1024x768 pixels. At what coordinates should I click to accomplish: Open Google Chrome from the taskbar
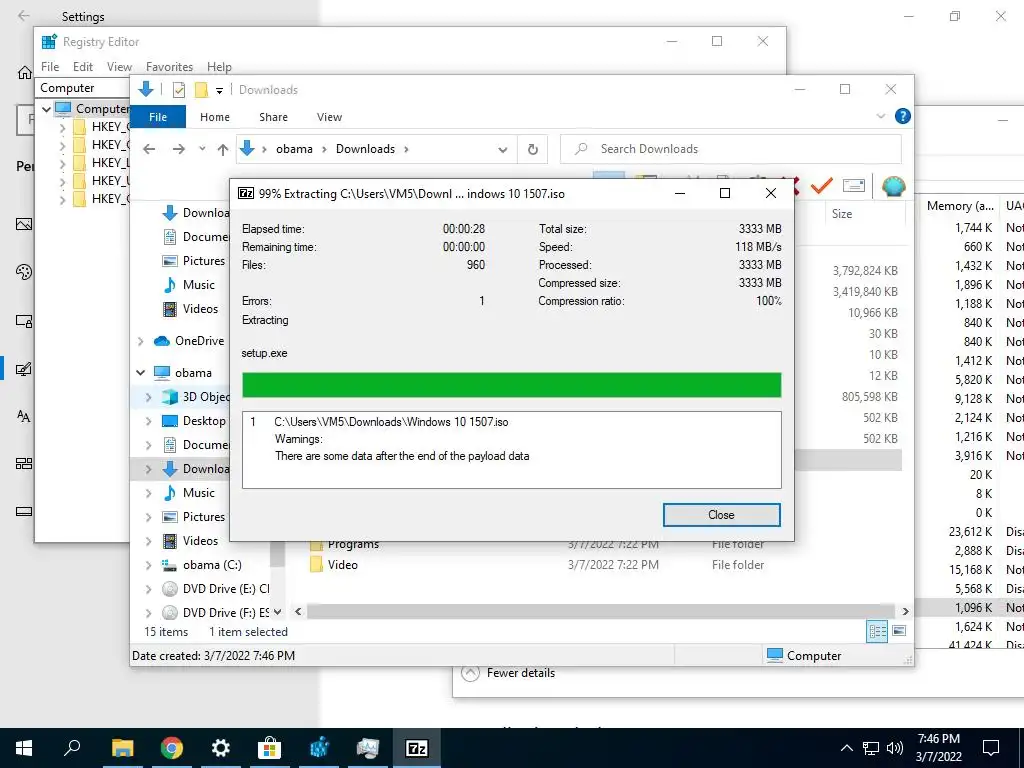pyautogui.click(x=171, y=748)
